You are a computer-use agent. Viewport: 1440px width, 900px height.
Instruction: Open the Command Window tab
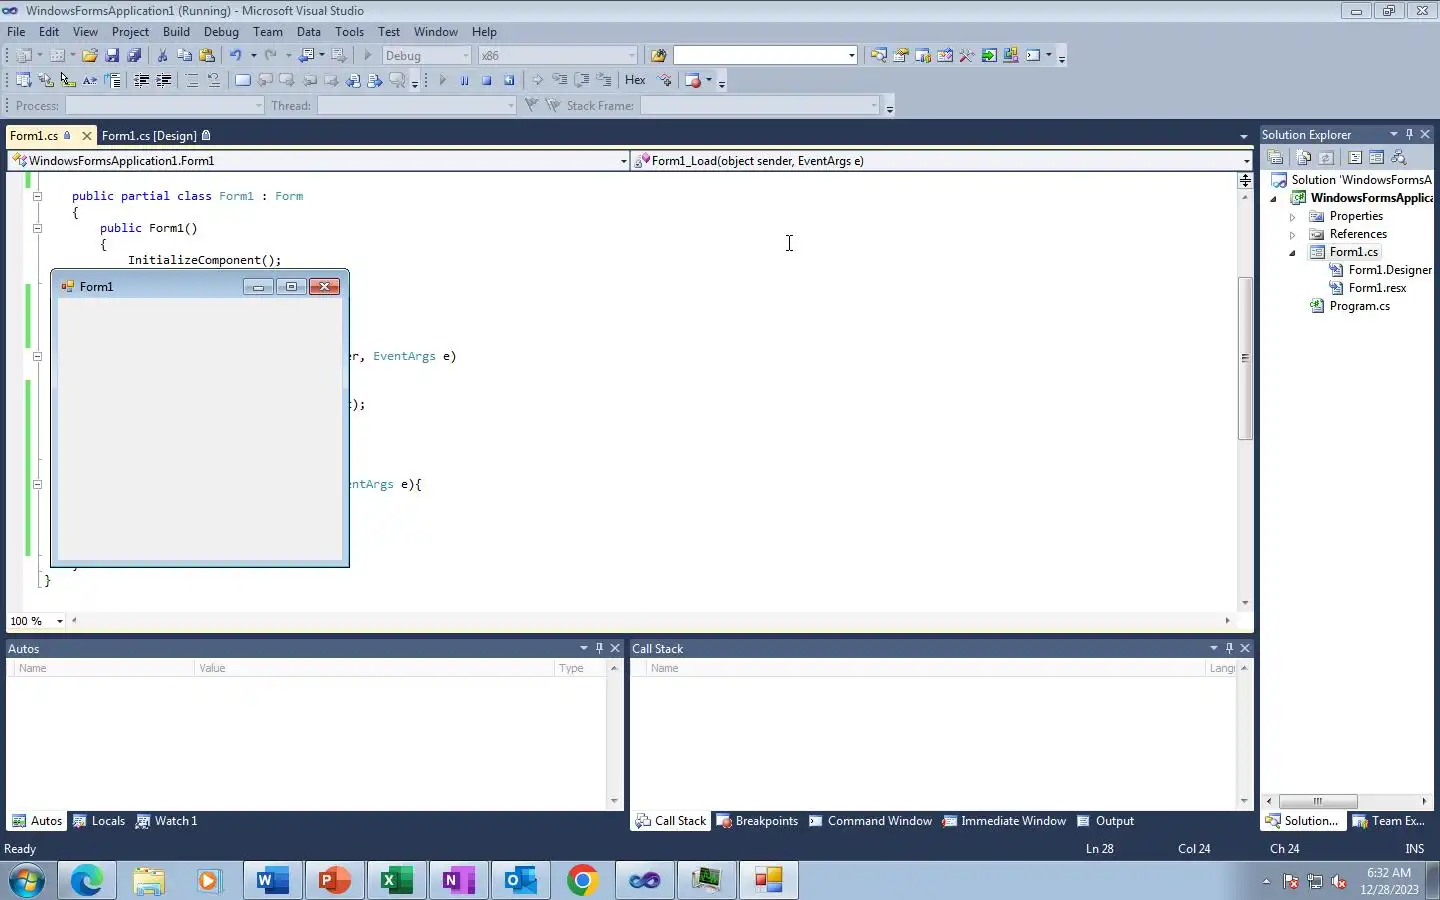click(x=870, y=821)
